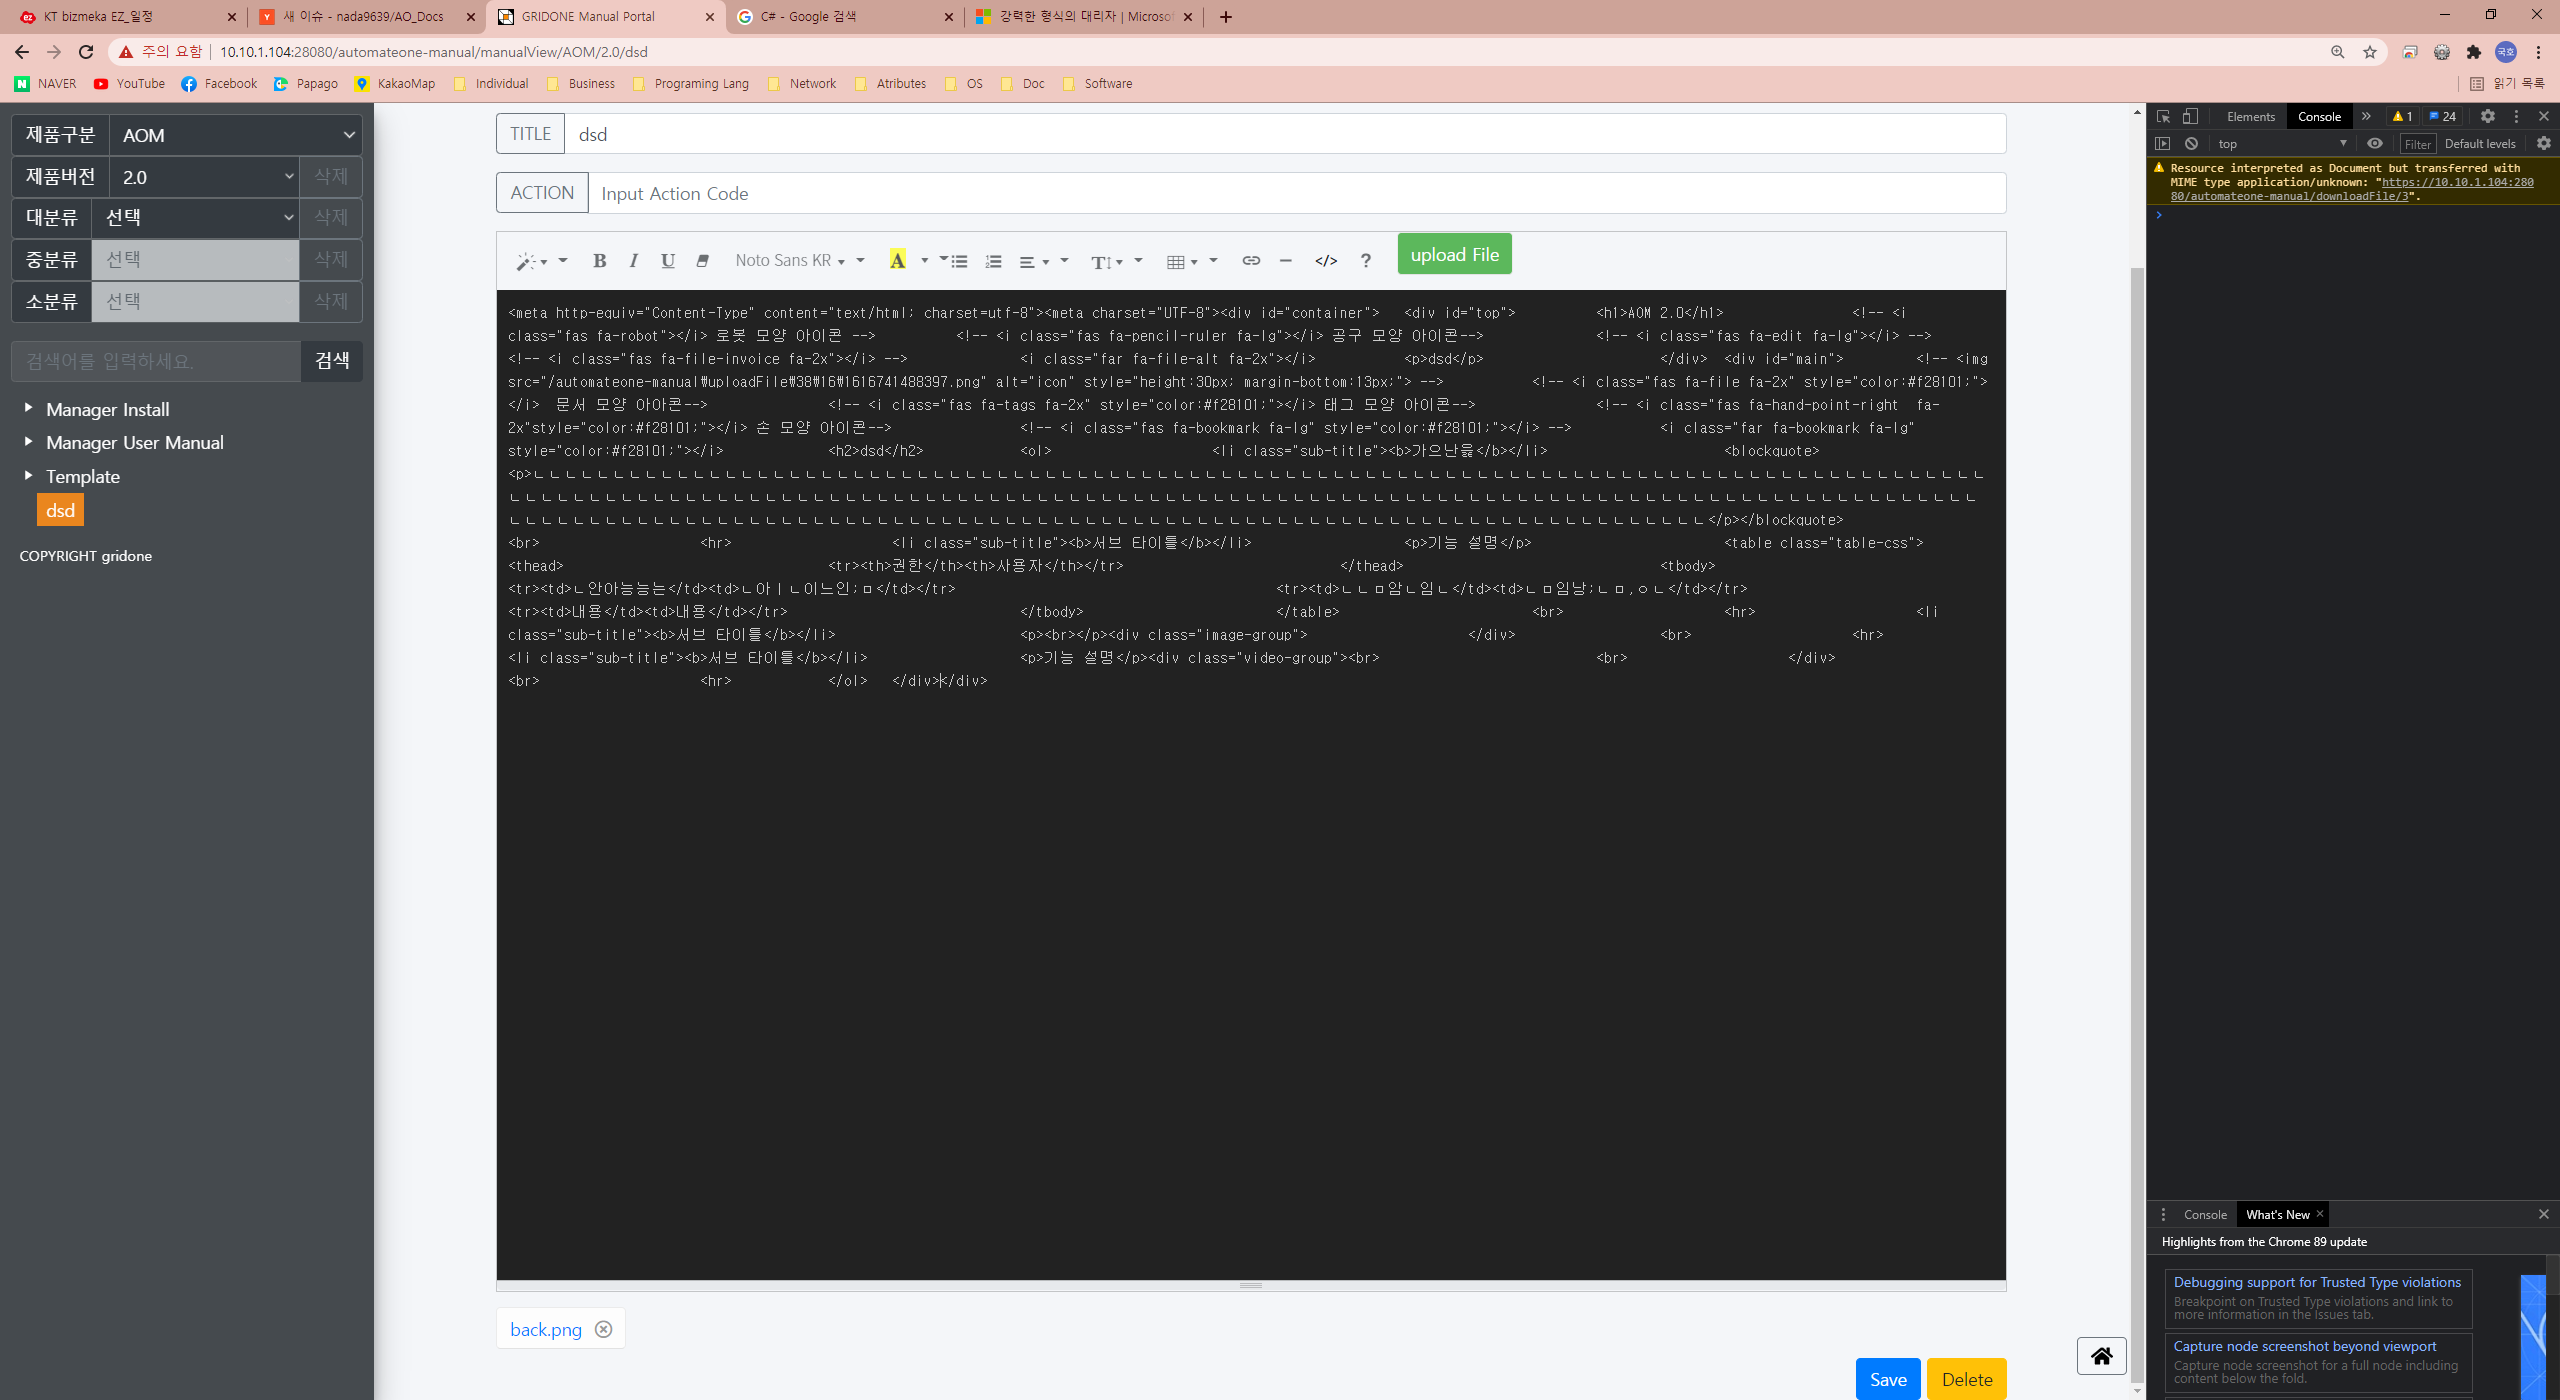Toggle code view with </> icon
This screenshot has height=1400, width=2560.
click(x=1325, y=261)
